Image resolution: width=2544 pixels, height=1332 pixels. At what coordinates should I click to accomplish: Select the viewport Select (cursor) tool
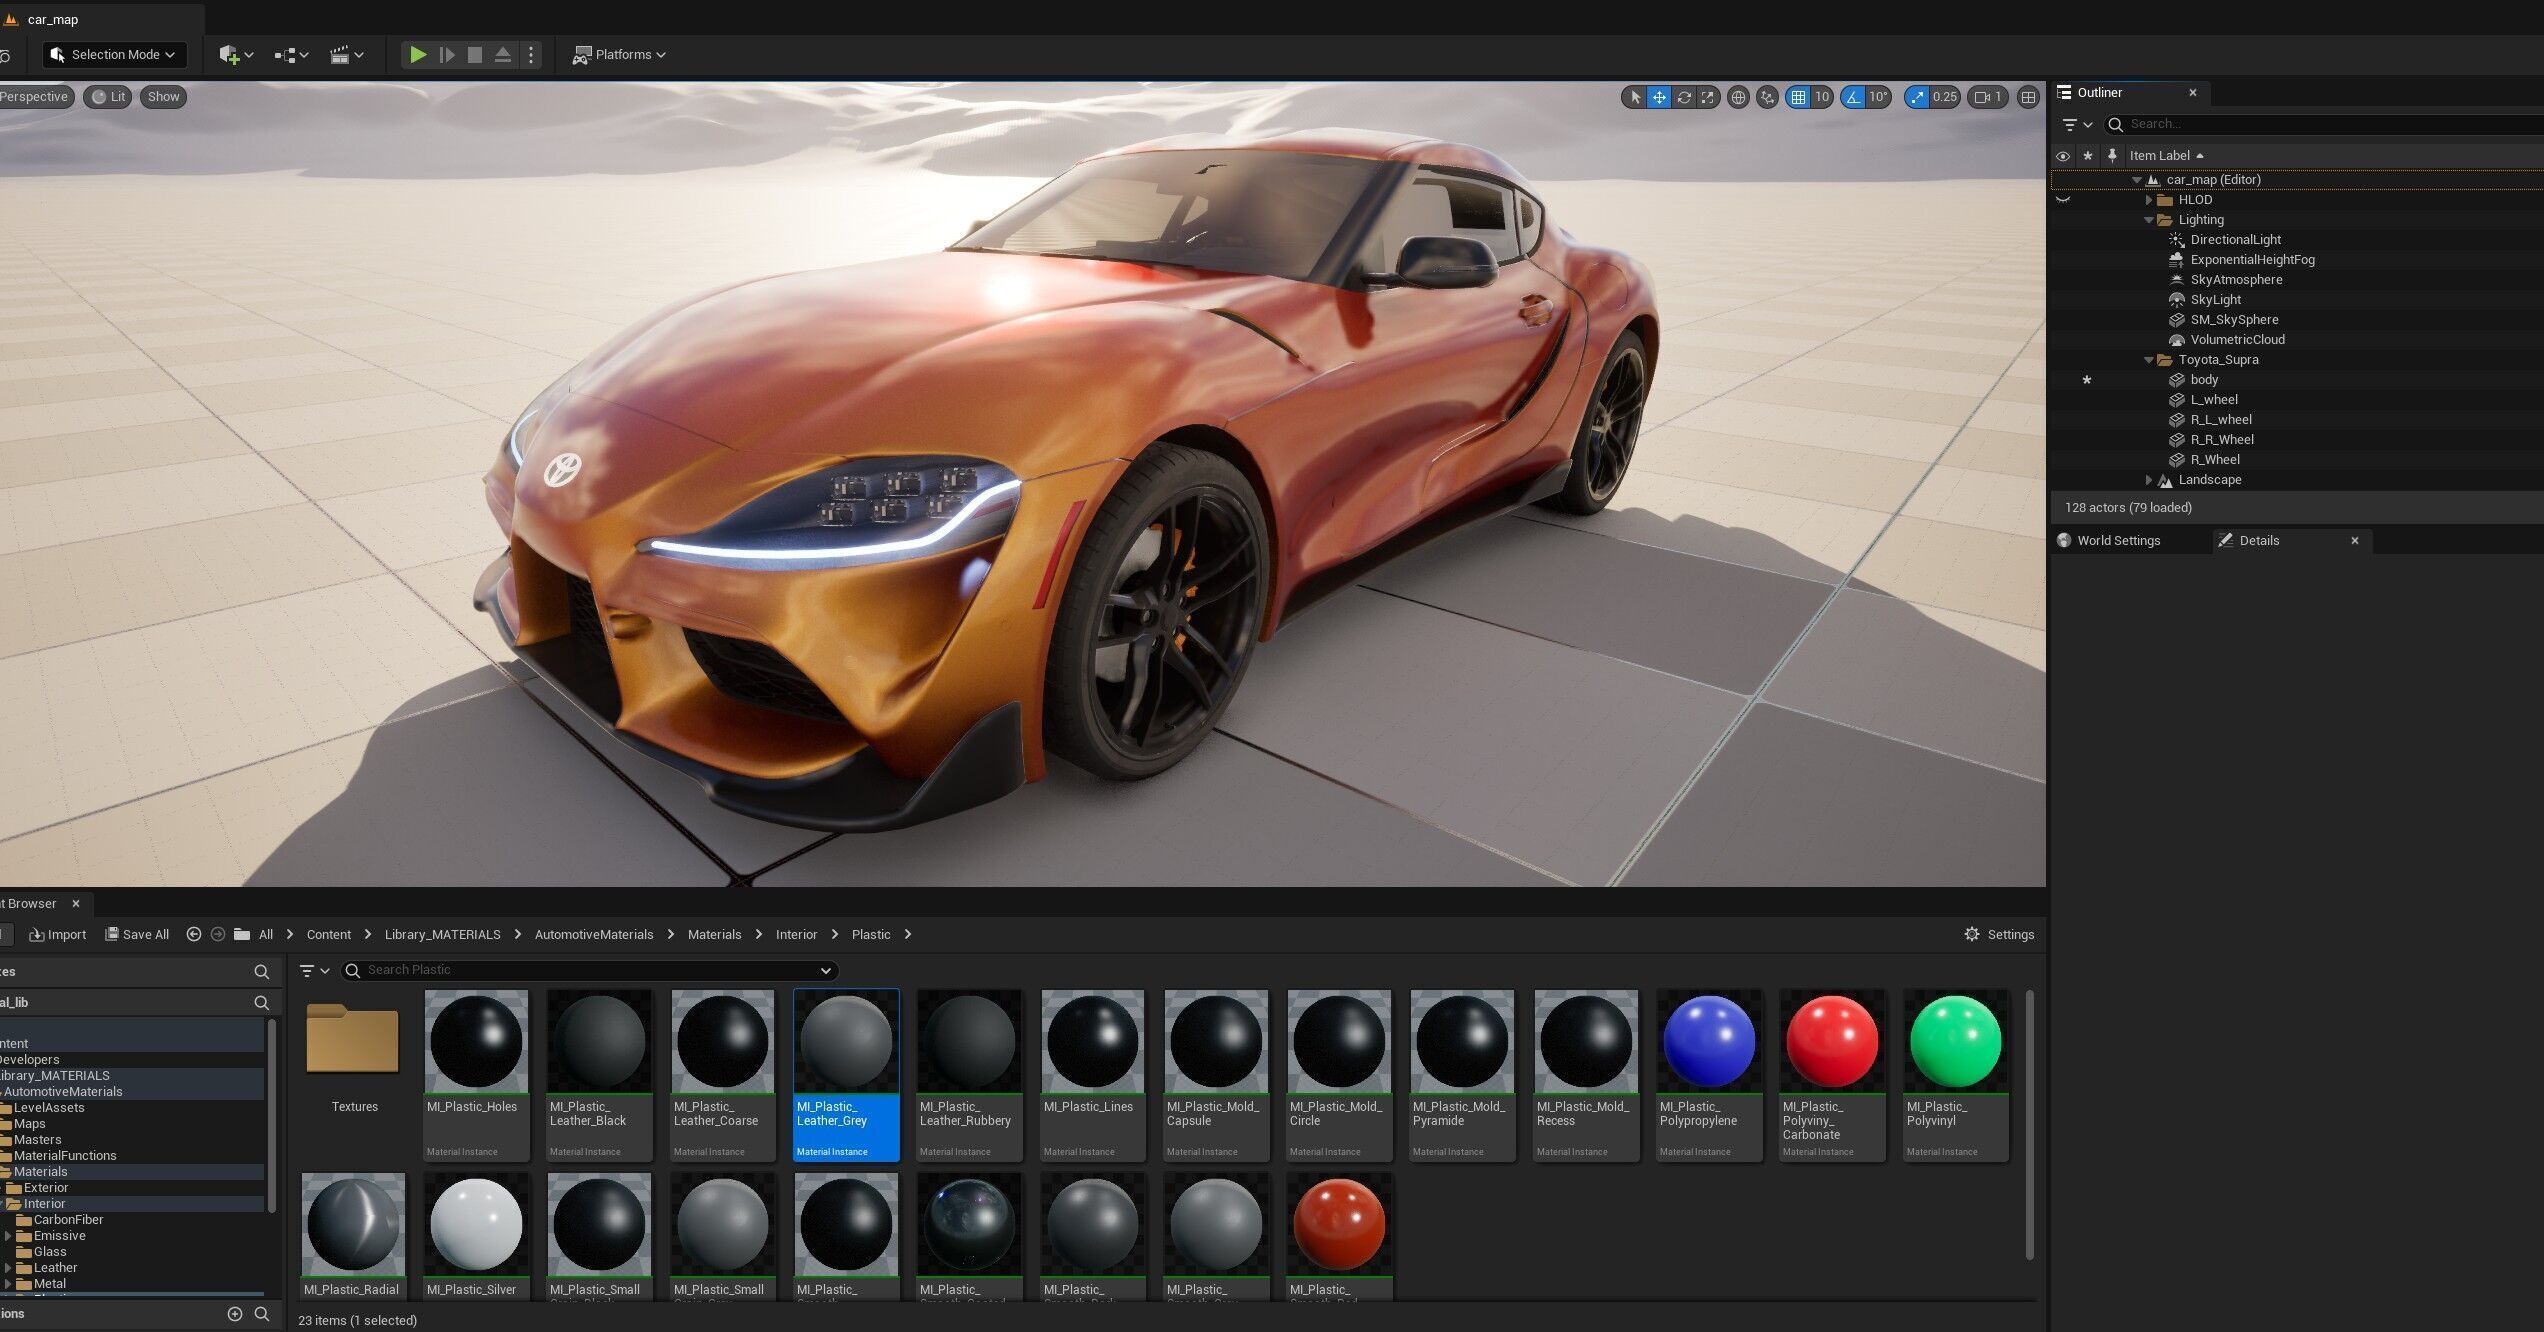[x=1635, y=97]
